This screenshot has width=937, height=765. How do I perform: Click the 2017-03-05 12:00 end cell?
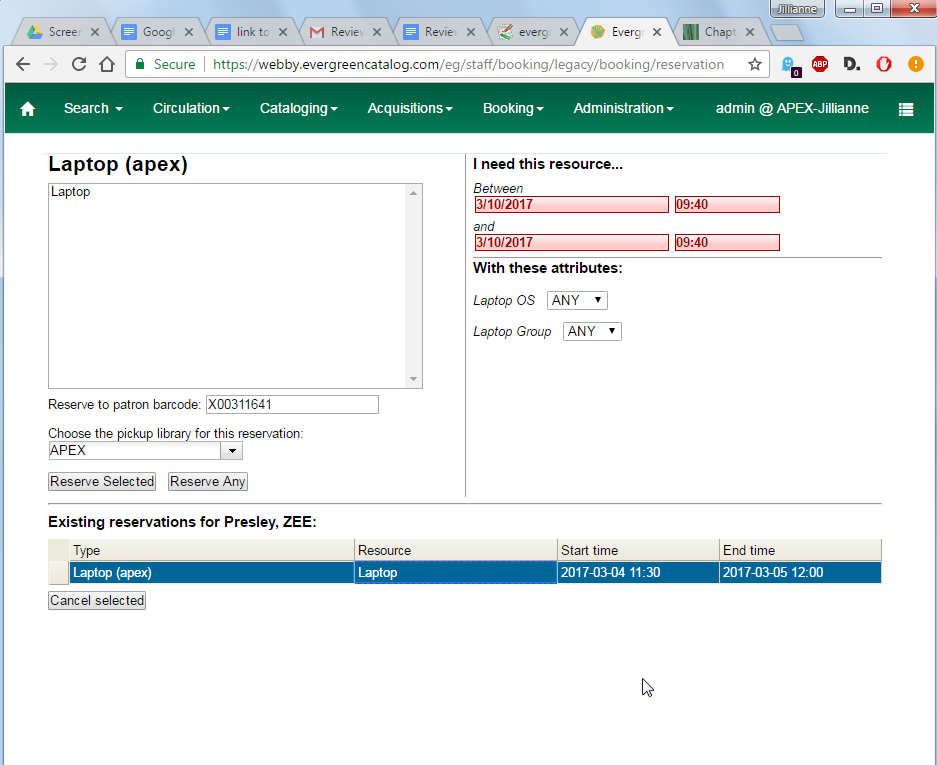coord(800,573)
